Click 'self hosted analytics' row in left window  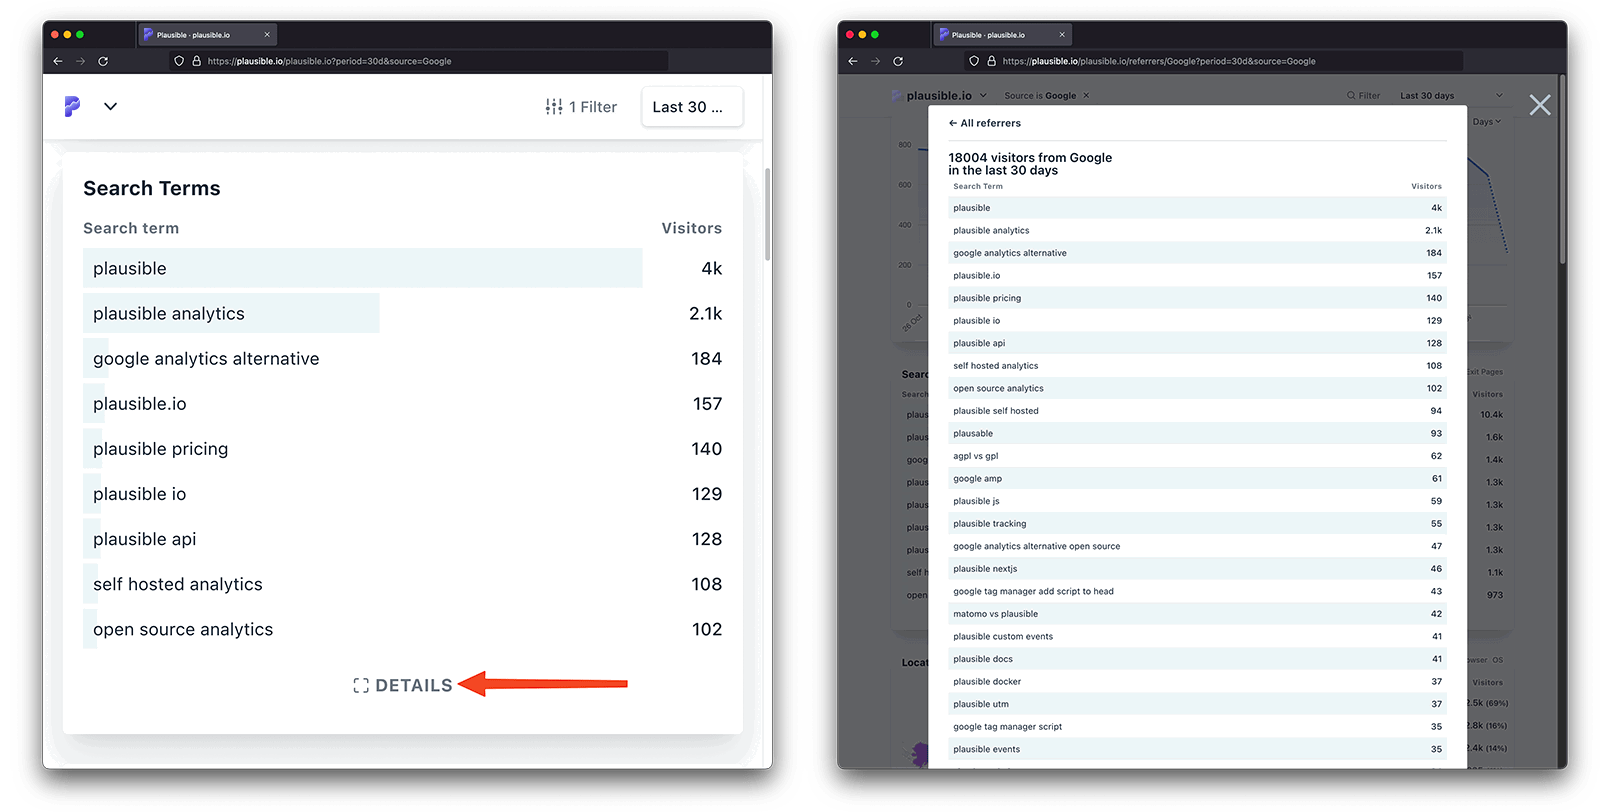click(402, 583)
